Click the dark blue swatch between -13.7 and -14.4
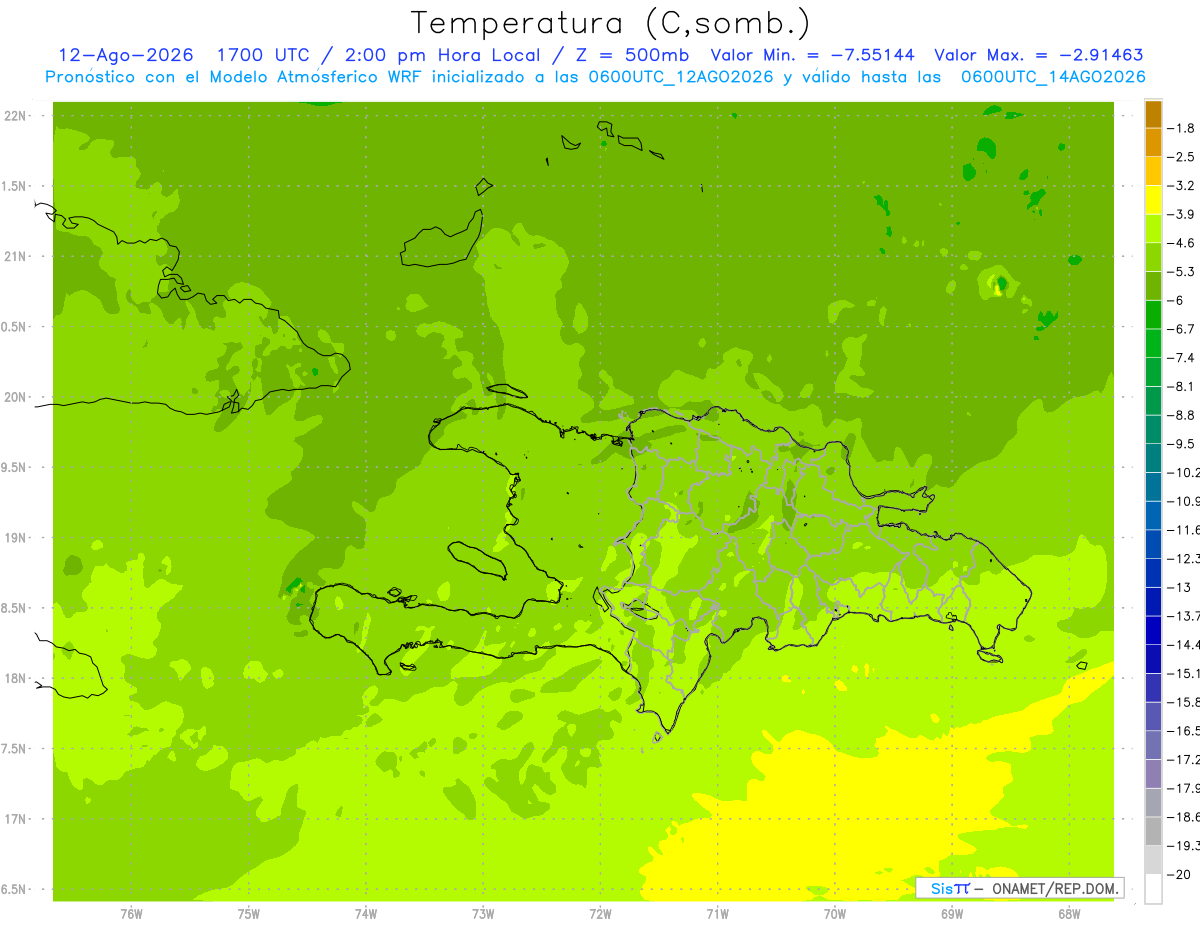1200x927 pixels. (1153, 630)
